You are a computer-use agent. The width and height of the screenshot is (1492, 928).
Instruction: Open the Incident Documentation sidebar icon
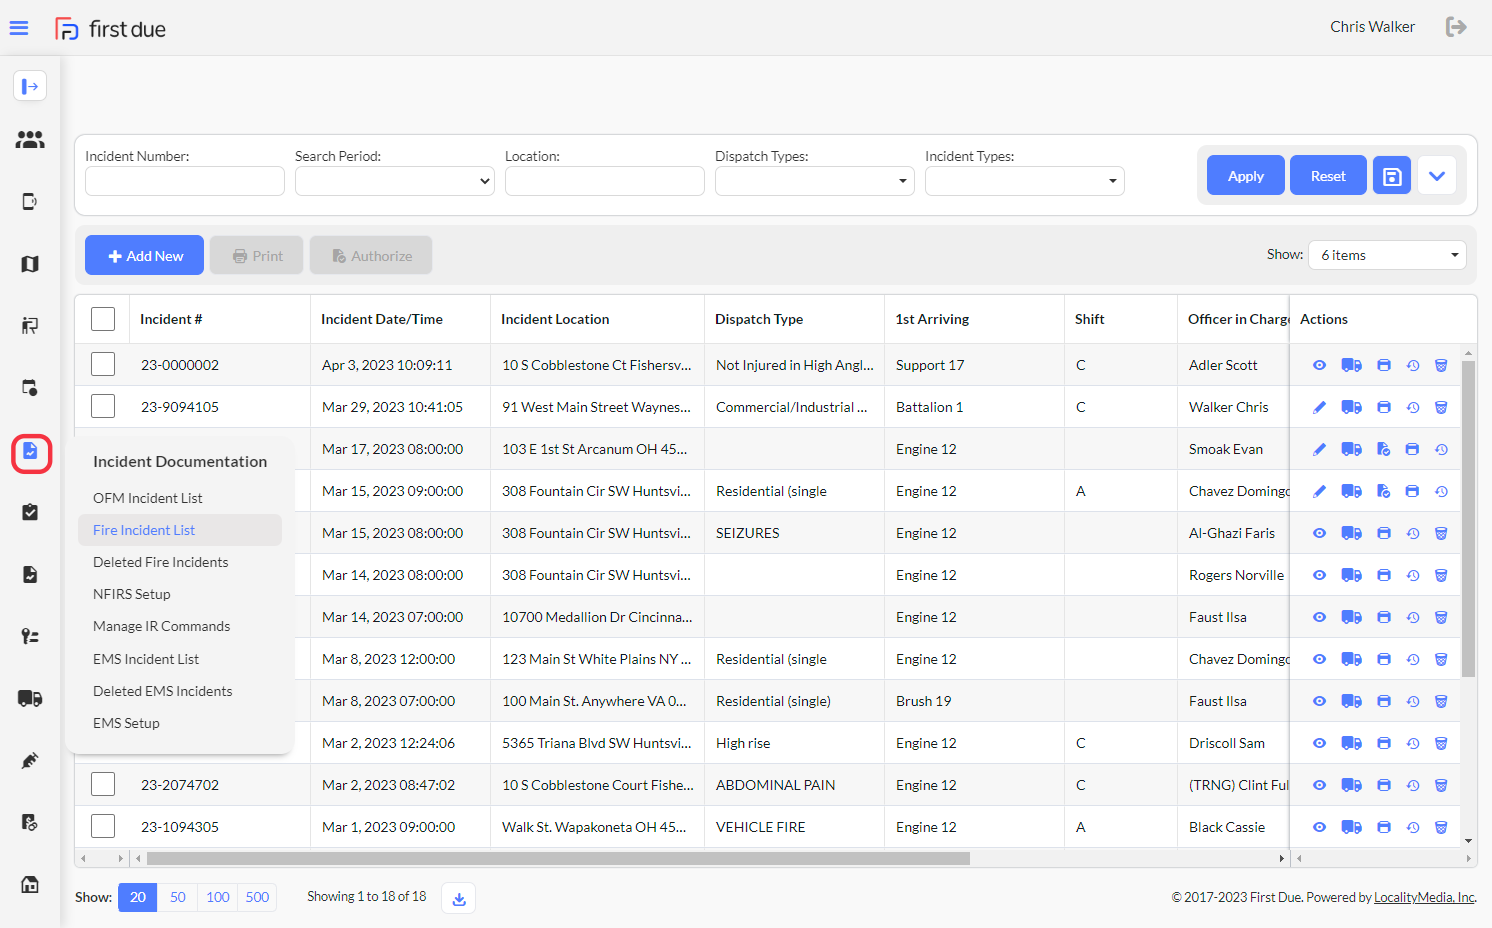[x=31, y=451]
